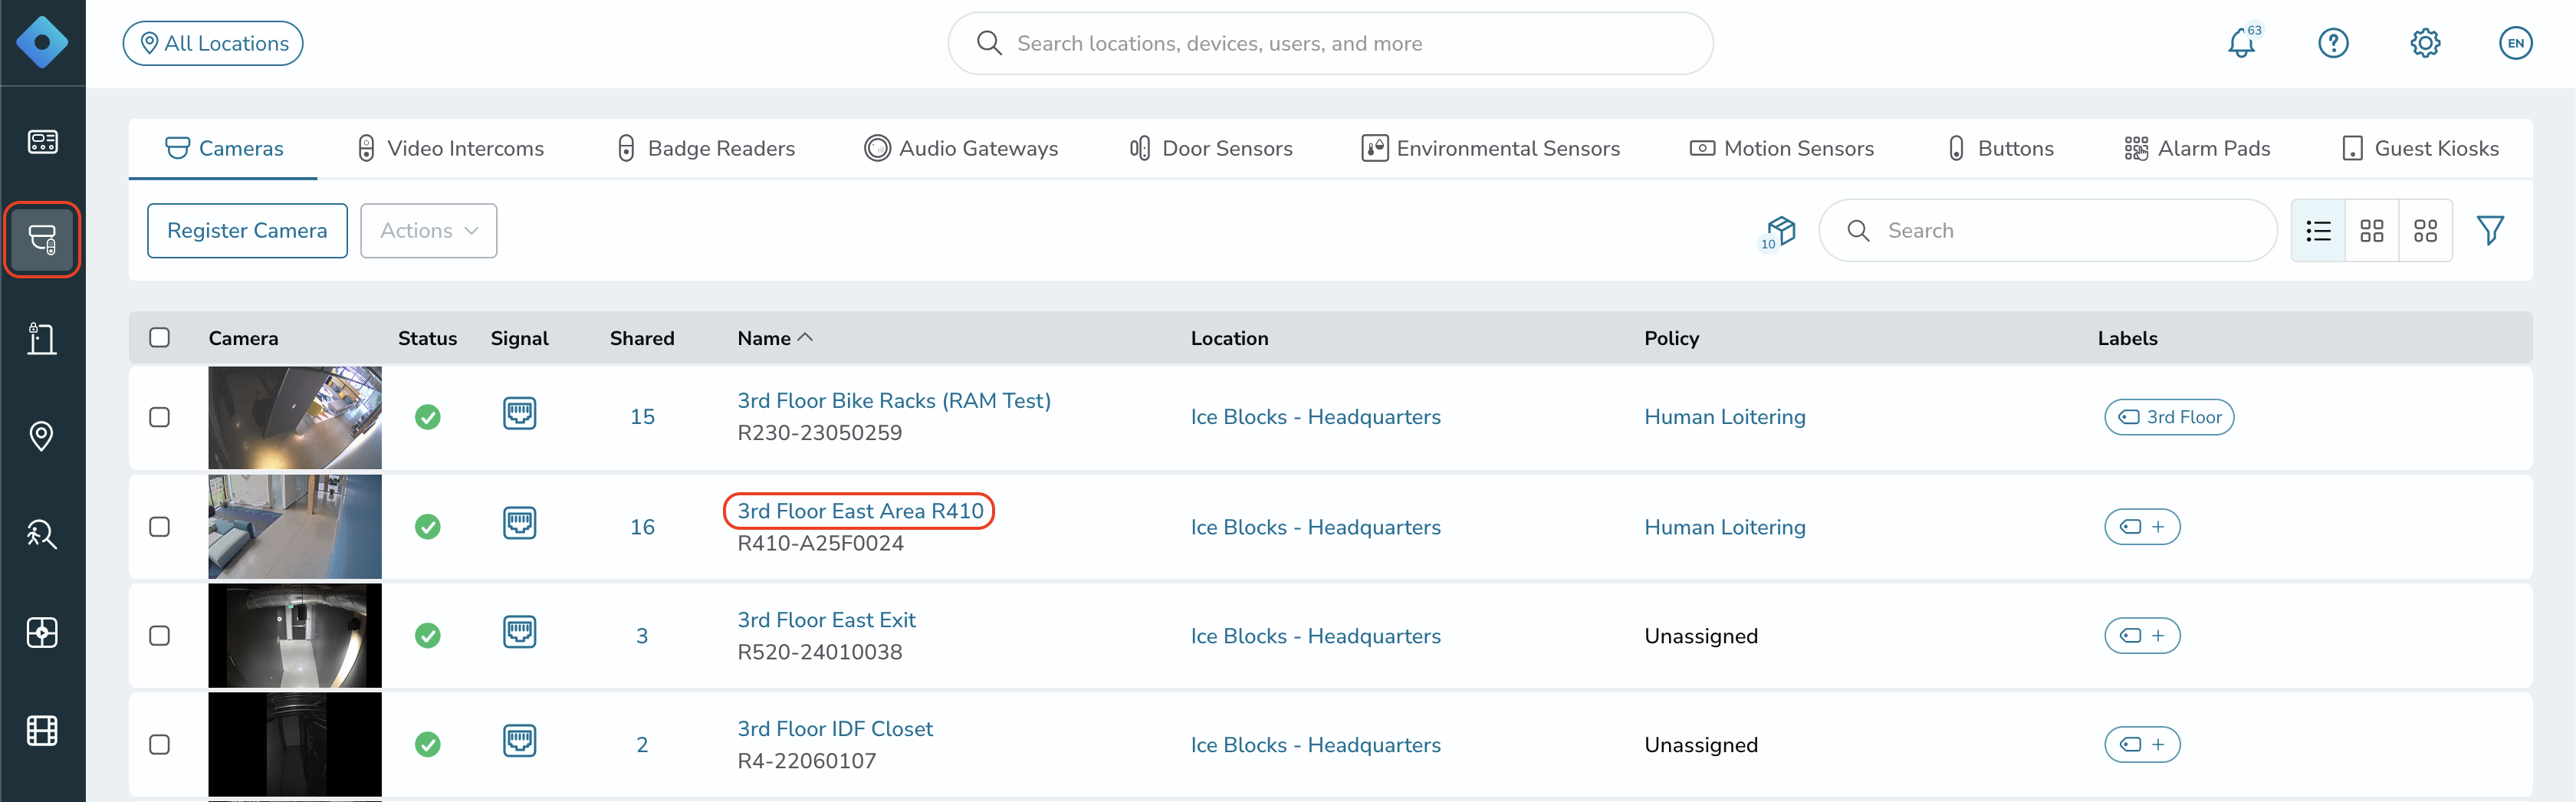Switch to list view
This screenshot has height=802, width=2576.
tap(2318, 231)
